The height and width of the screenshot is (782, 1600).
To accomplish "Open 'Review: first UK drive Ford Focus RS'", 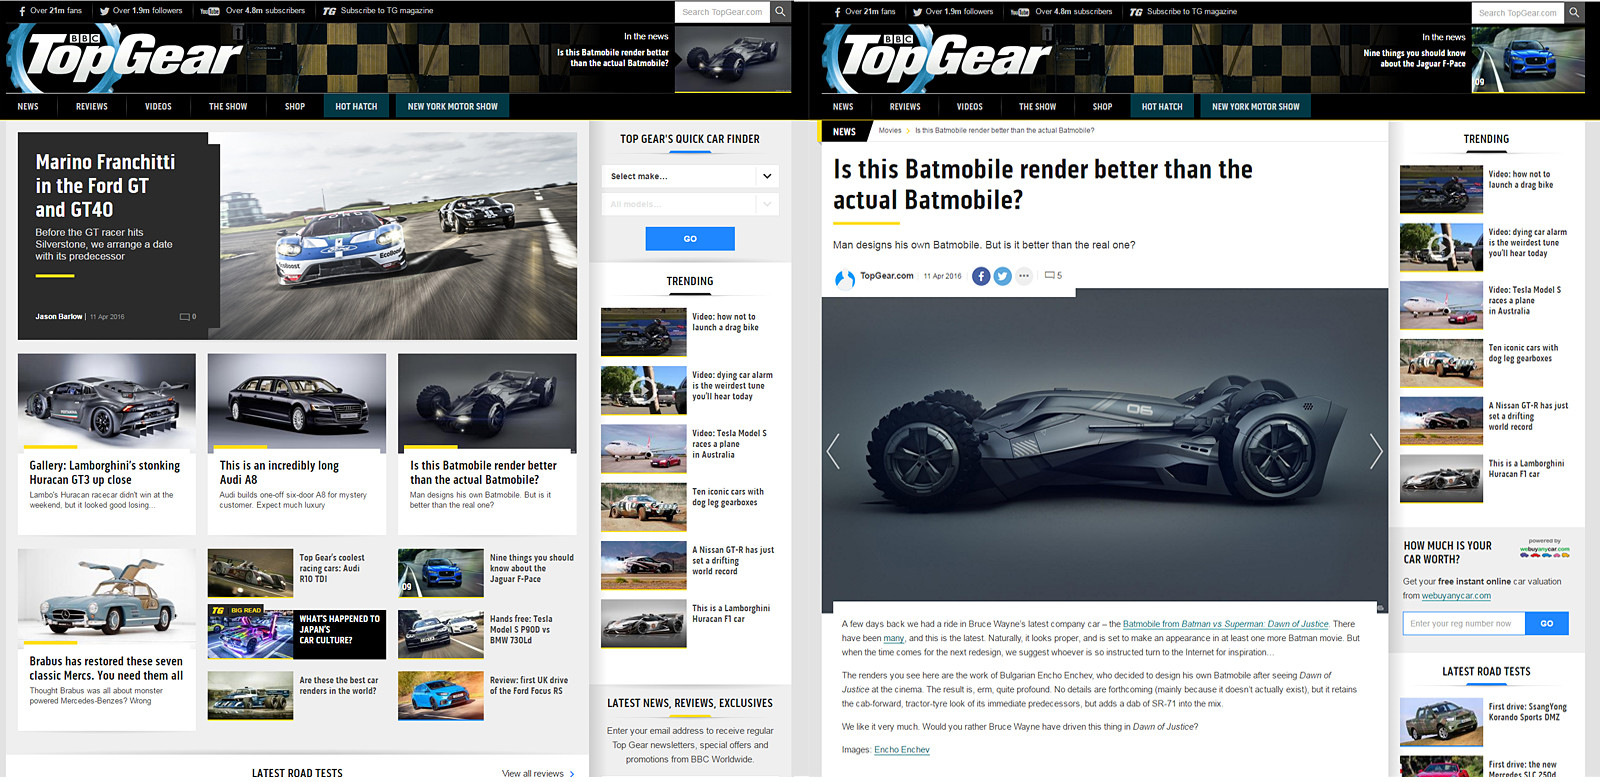I will click(487, 696).
